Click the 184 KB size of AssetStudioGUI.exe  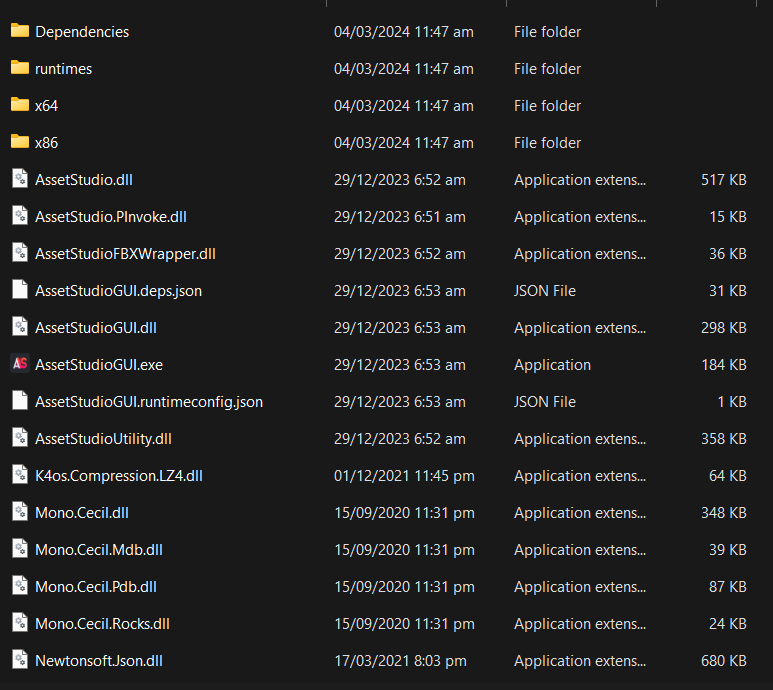(x=724, y=365)
